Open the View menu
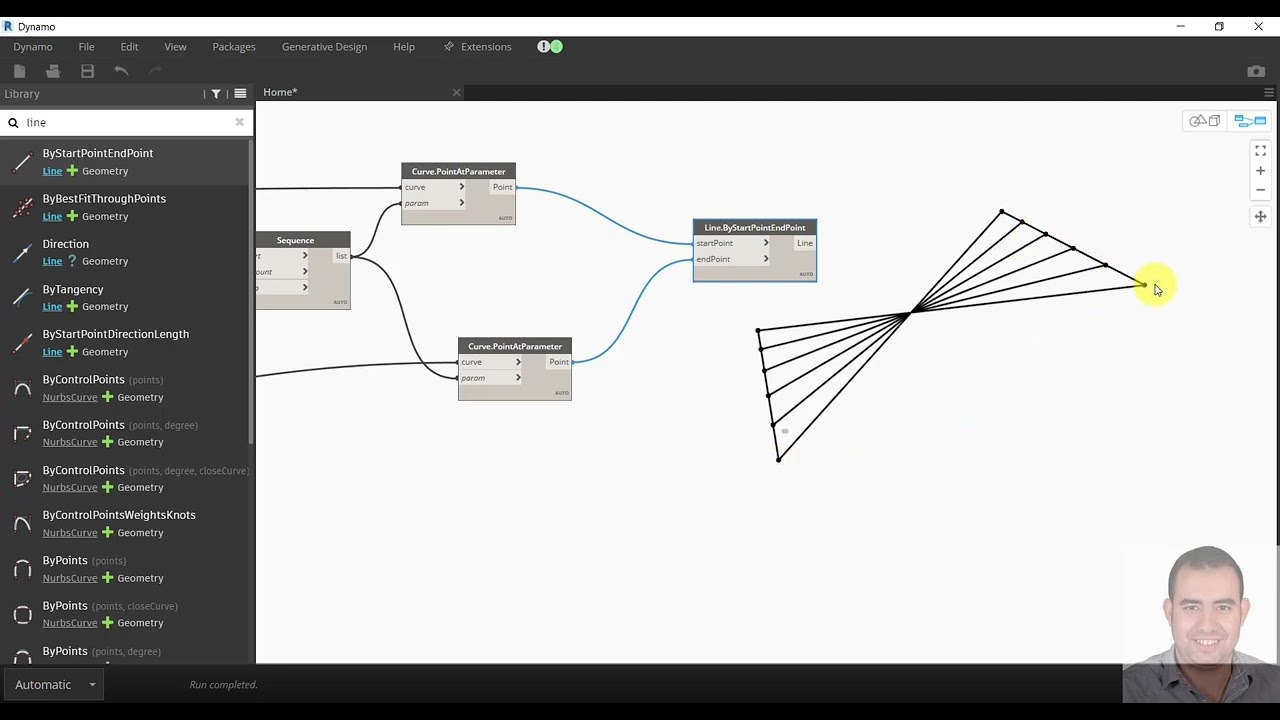The height and width of the screenshot is (720, 1280). coord(175,47)
